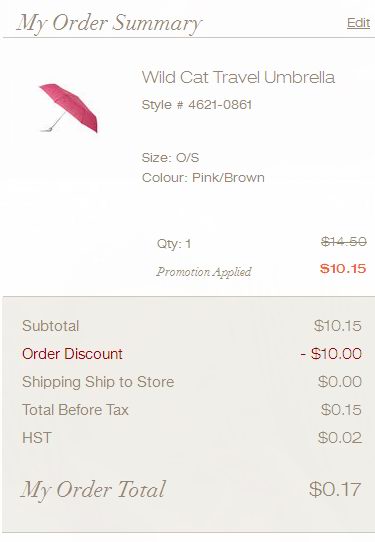Viewport: 375px width, 542px height.
Task: Click the Subtotal amount $10.15
Action: coord(338,326)
